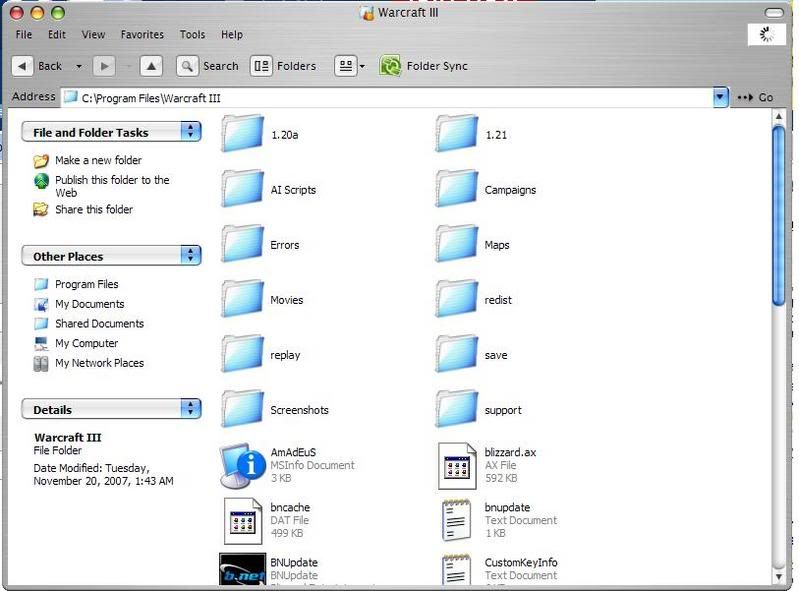
Task: Open the Views dropdown button
Action: pyautogui.click(x=350, y=66)
